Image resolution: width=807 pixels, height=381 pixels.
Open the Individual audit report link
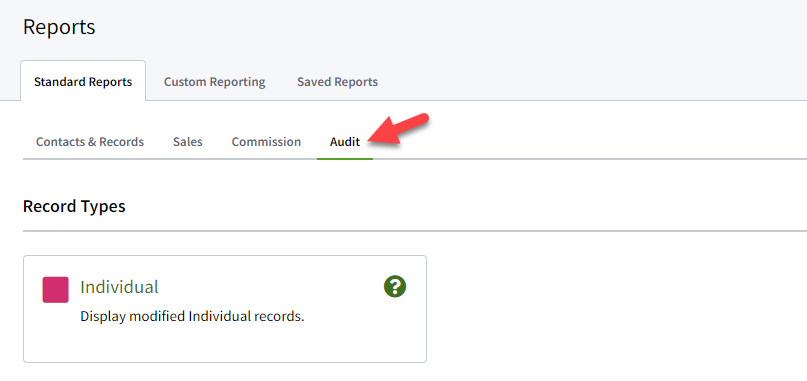point(119,287)
